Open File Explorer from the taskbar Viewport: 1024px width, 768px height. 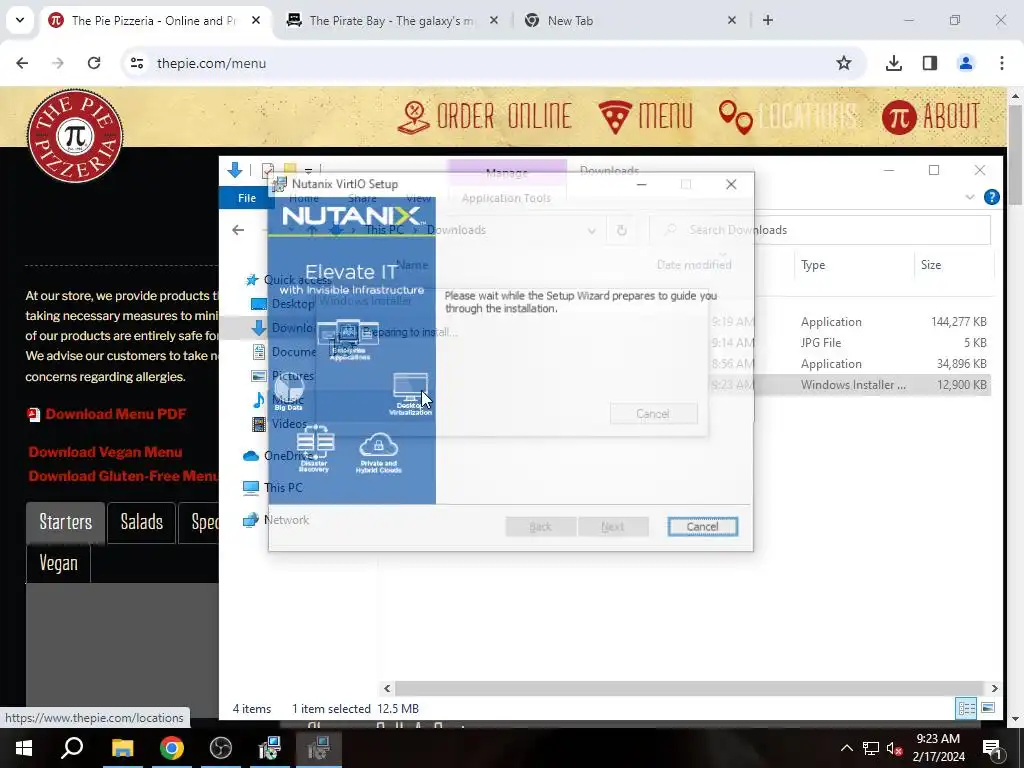click(x=122, y=748)
